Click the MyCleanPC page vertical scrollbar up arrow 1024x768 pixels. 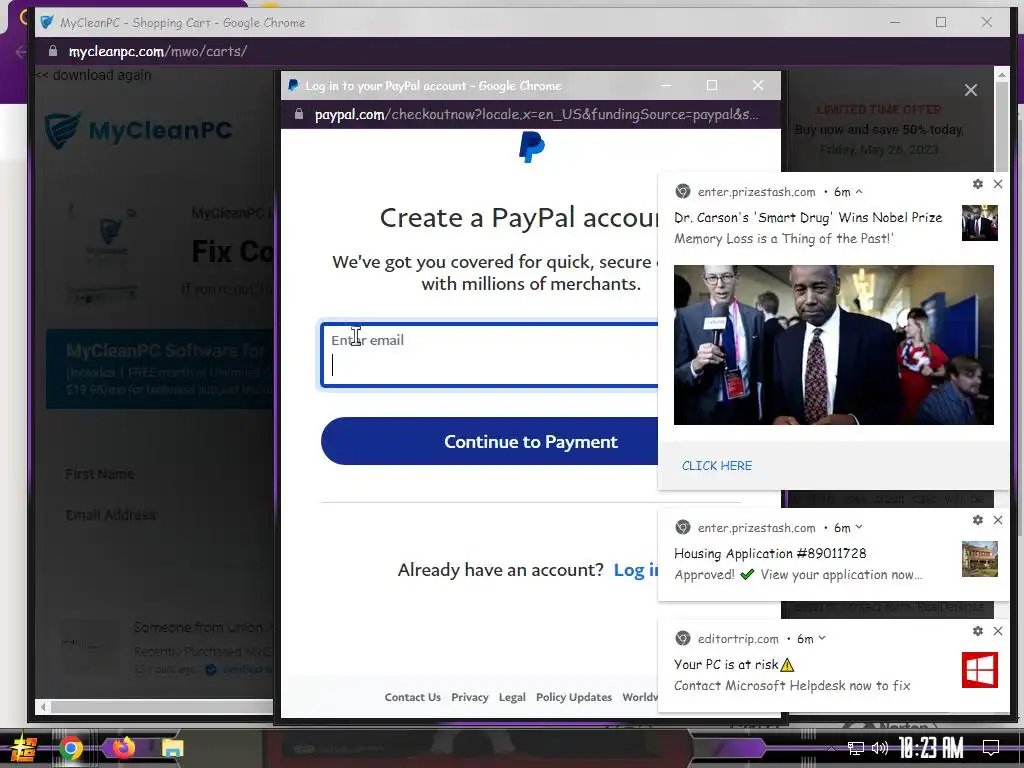pyautogui.click(x=1002, y=75)
